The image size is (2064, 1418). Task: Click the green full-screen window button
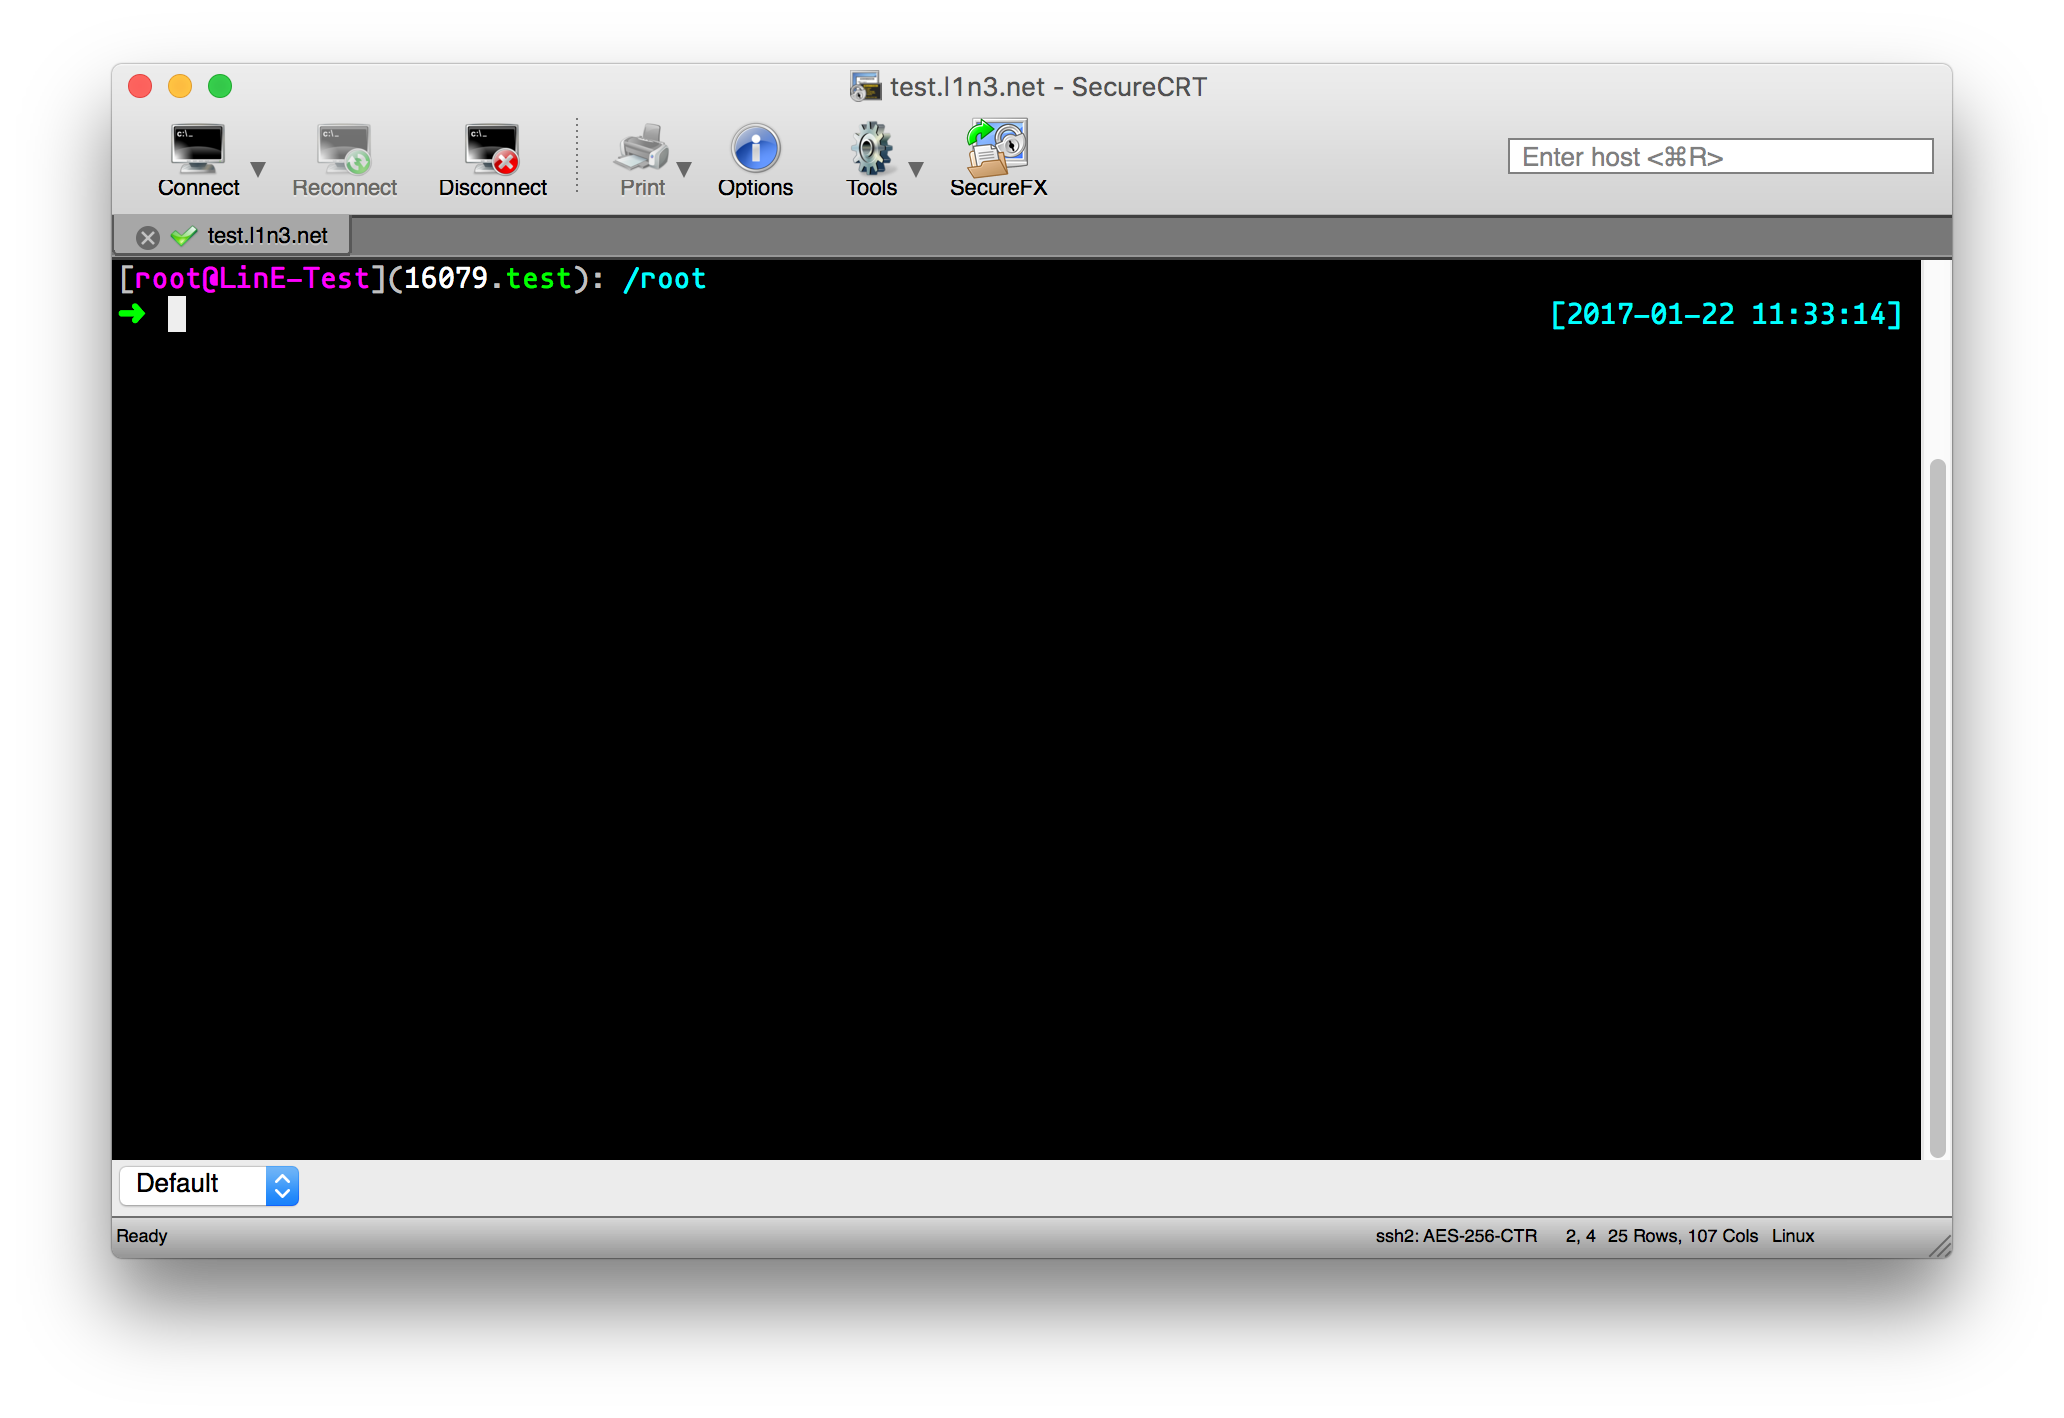pos(220,87)
